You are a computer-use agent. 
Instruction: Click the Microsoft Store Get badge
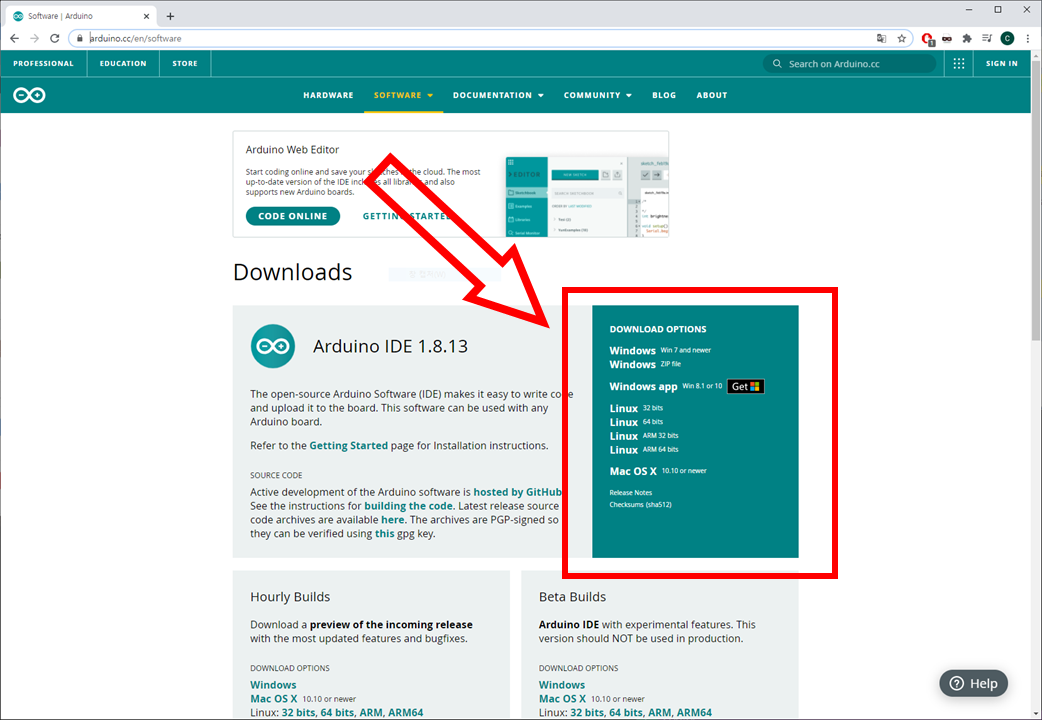point(745,386)
